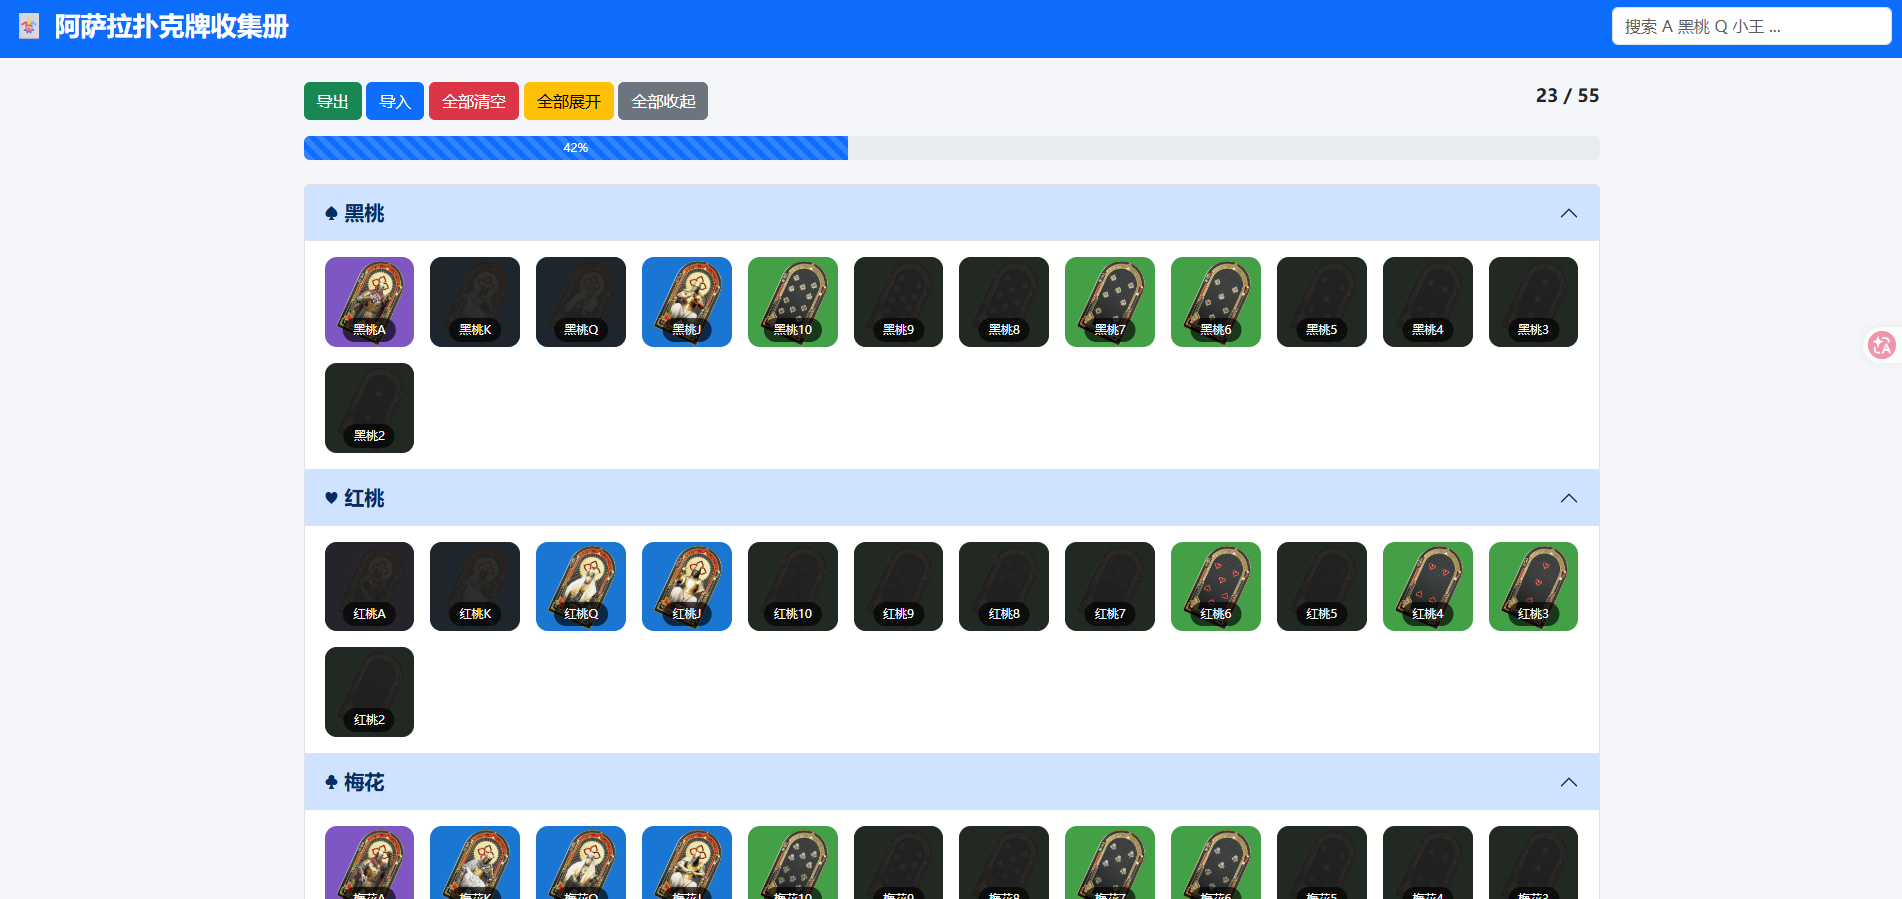The height and width of the screenshot is (899, 1902).
Task: Click the 红桃Q card icon
Action: click(581, 586)
